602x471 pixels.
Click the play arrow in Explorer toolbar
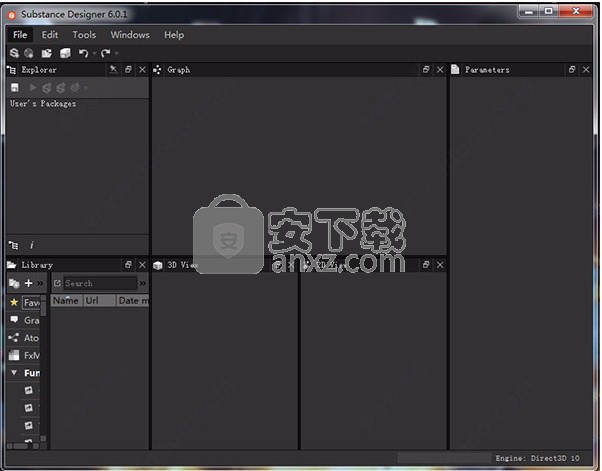pos(33,88)
